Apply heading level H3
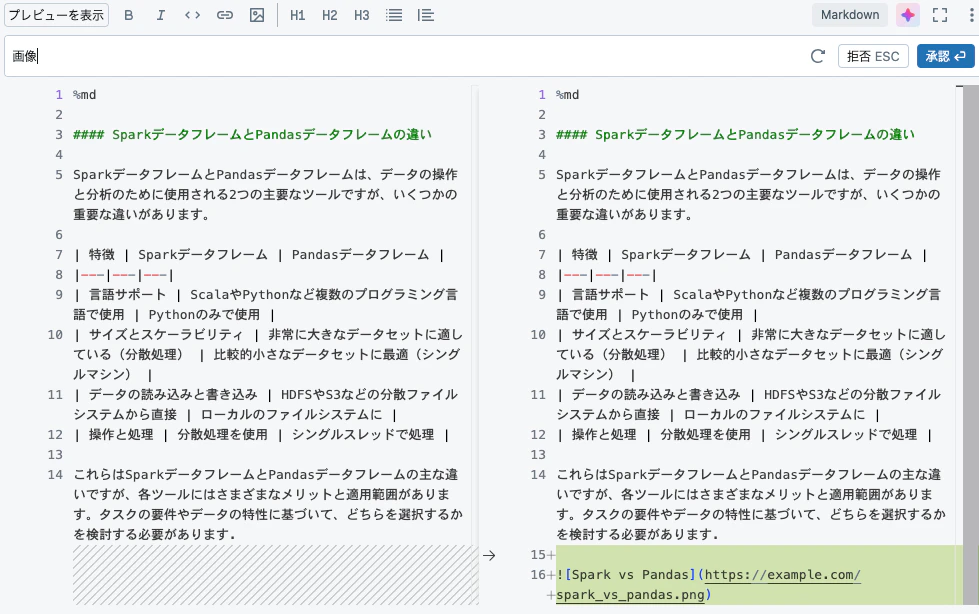Viewport: 979px width, 614px height. [362, 15]
